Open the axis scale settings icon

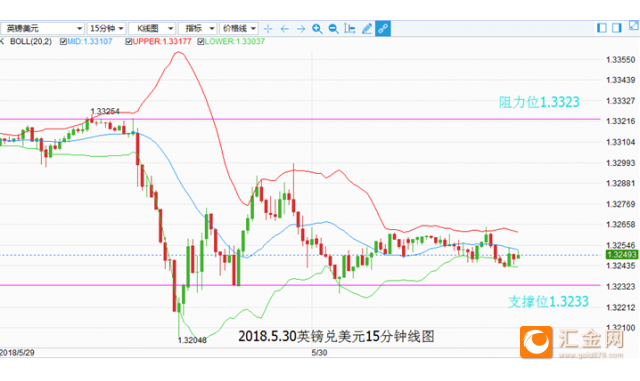click(x=350, y=28)
